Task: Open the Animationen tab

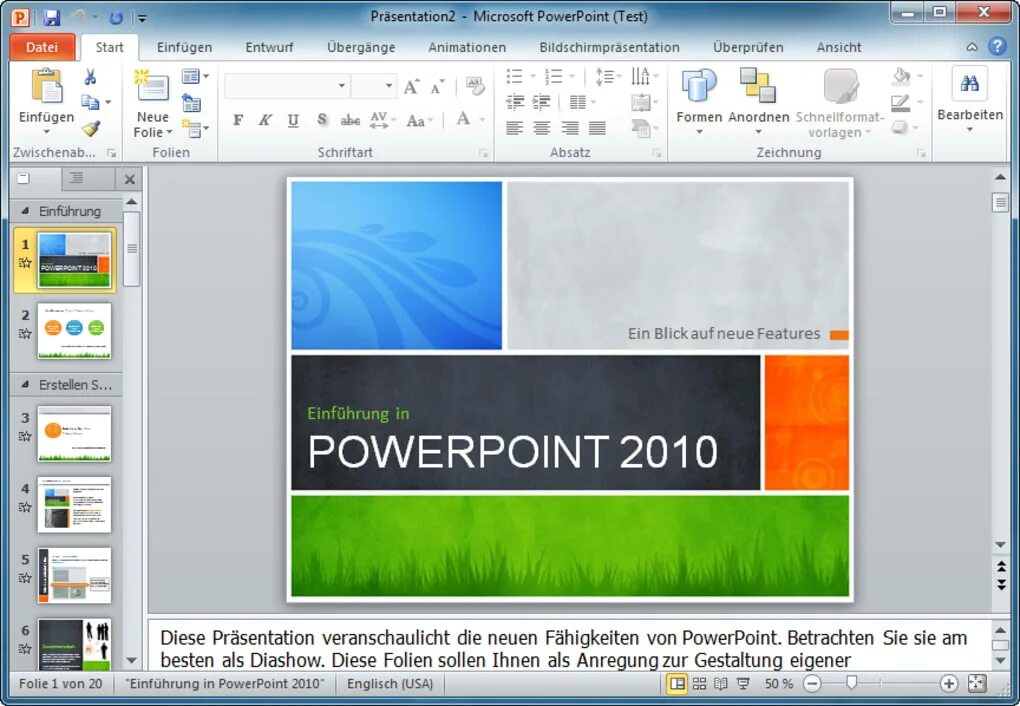Action: (467, 48)
